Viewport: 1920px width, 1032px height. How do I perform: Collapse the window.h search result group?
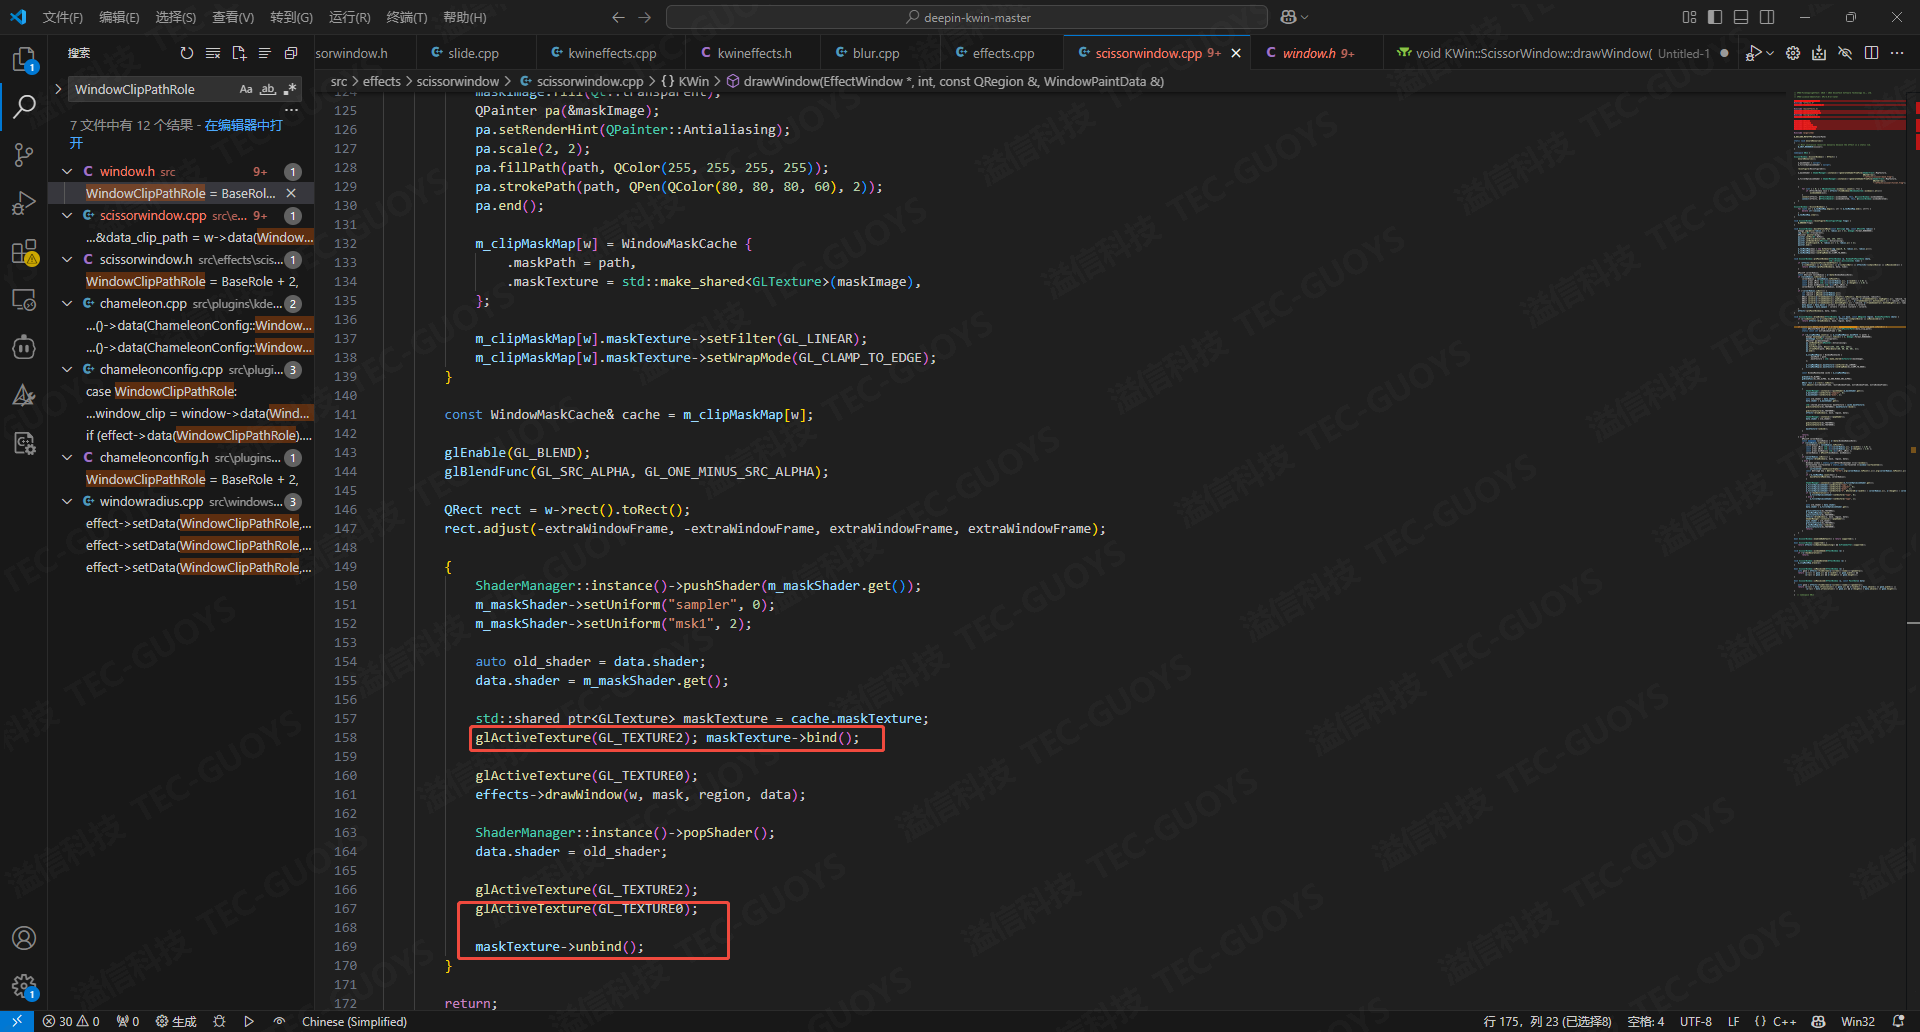click(67, 171)
